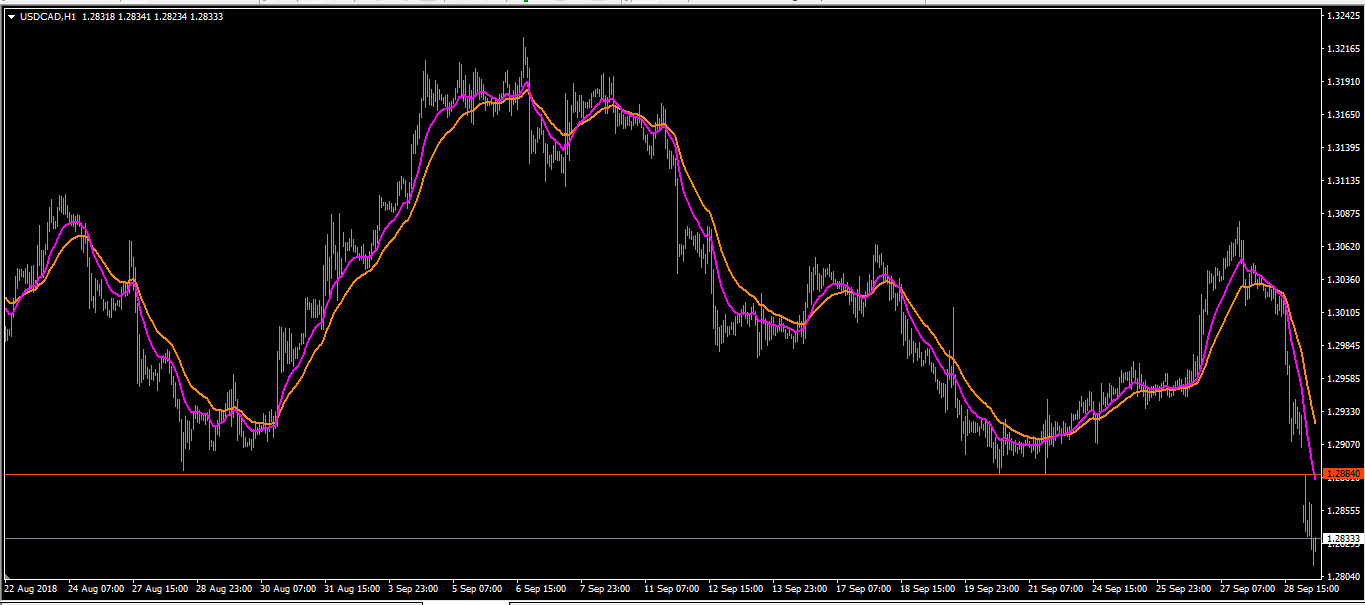Click the 28 Sep 15:00 time label
This screenshot has width=1365, height=605.
[x=1313, y=589]
